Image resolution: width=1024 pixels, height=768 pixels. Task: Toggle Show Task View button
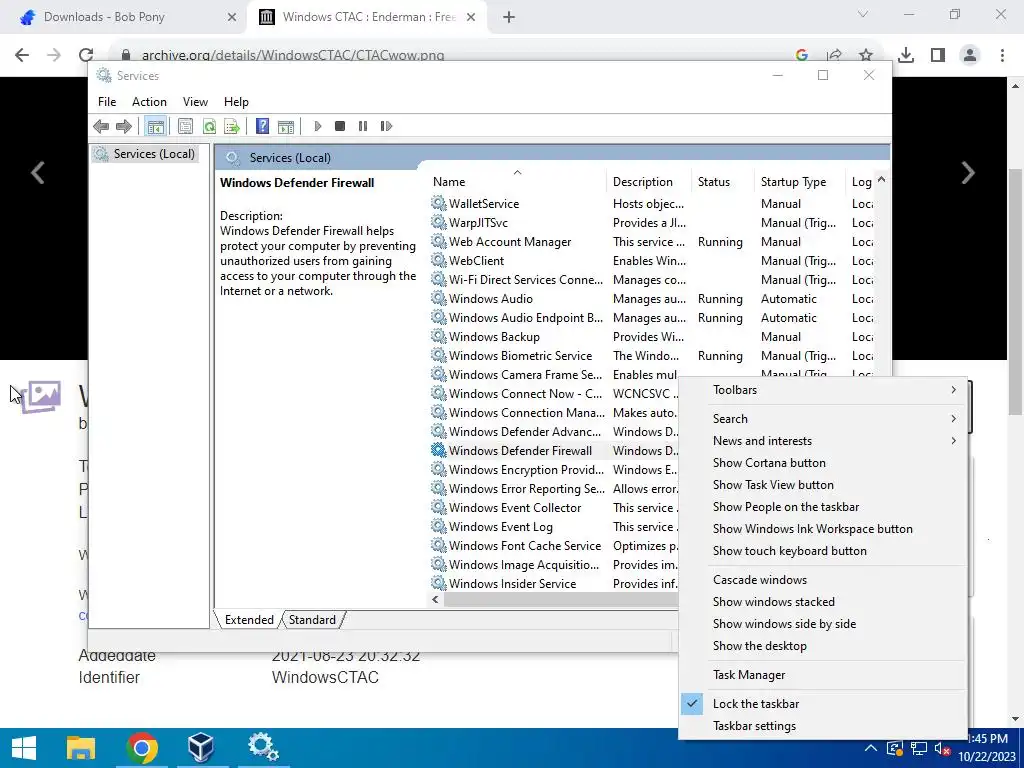click(823, 485)
